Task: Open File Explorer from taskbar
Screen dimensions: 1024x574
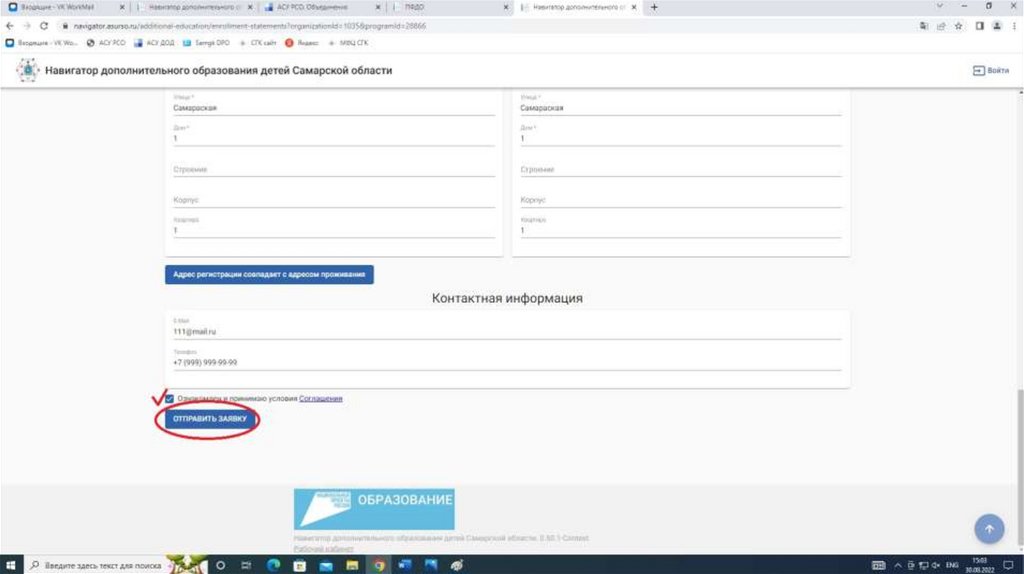Action: tap(352, 565)
